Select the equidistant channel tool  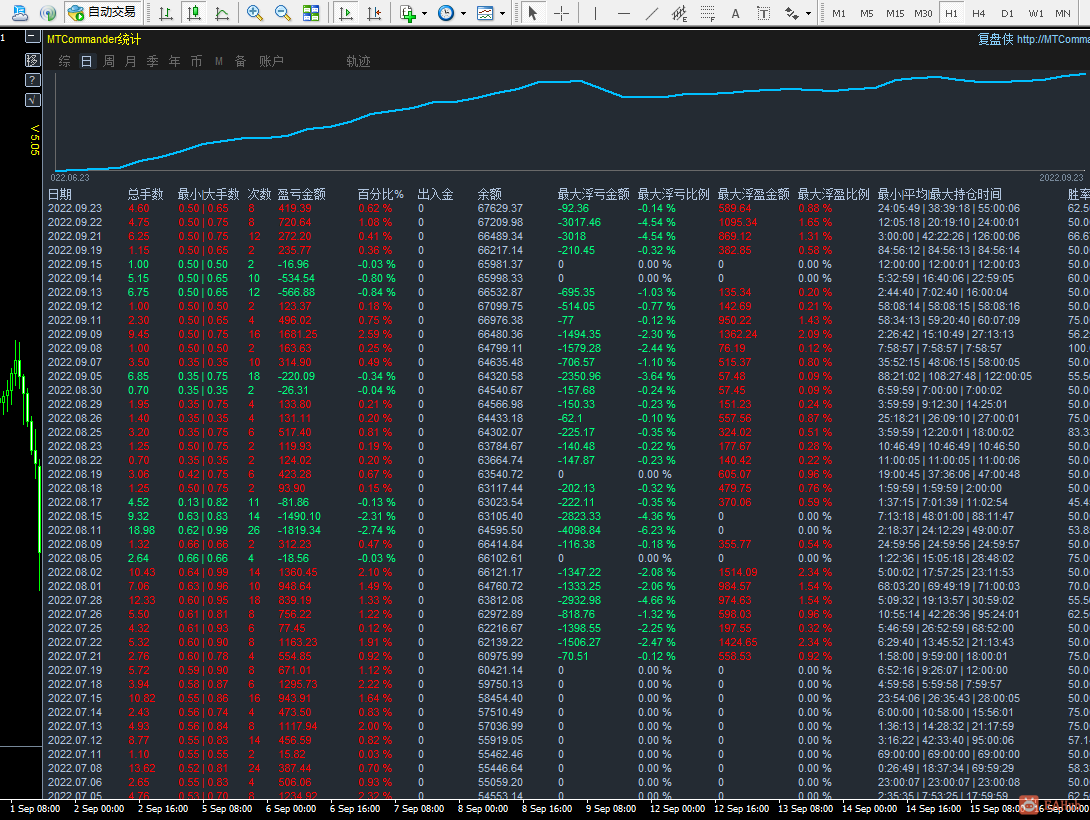click(679, 13)
